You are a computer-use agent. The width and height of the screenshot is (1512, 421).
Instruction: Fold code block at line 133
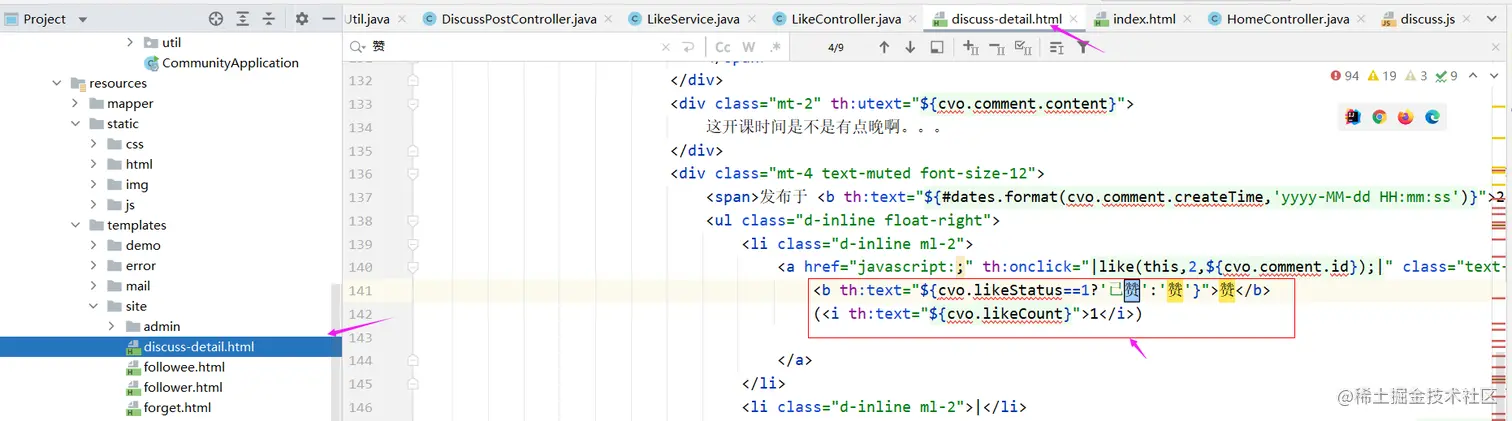click(x=412, y=104)
